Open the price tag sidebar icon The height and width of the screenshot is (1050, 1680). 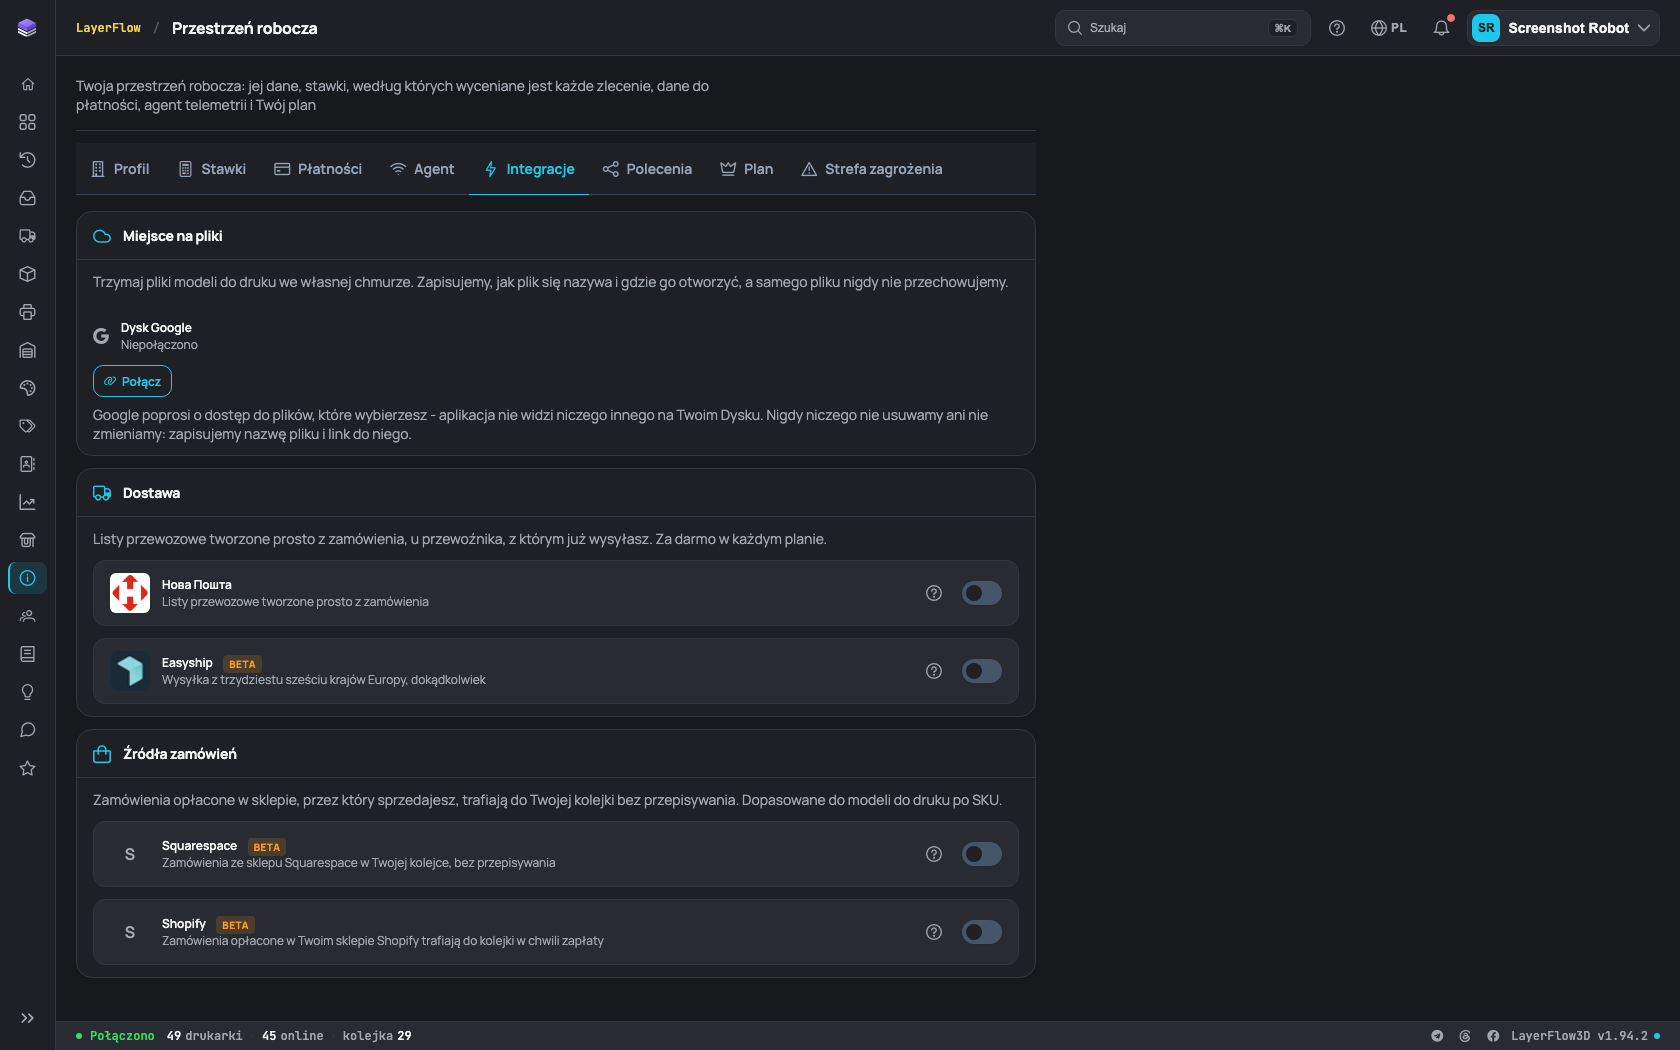27,426
